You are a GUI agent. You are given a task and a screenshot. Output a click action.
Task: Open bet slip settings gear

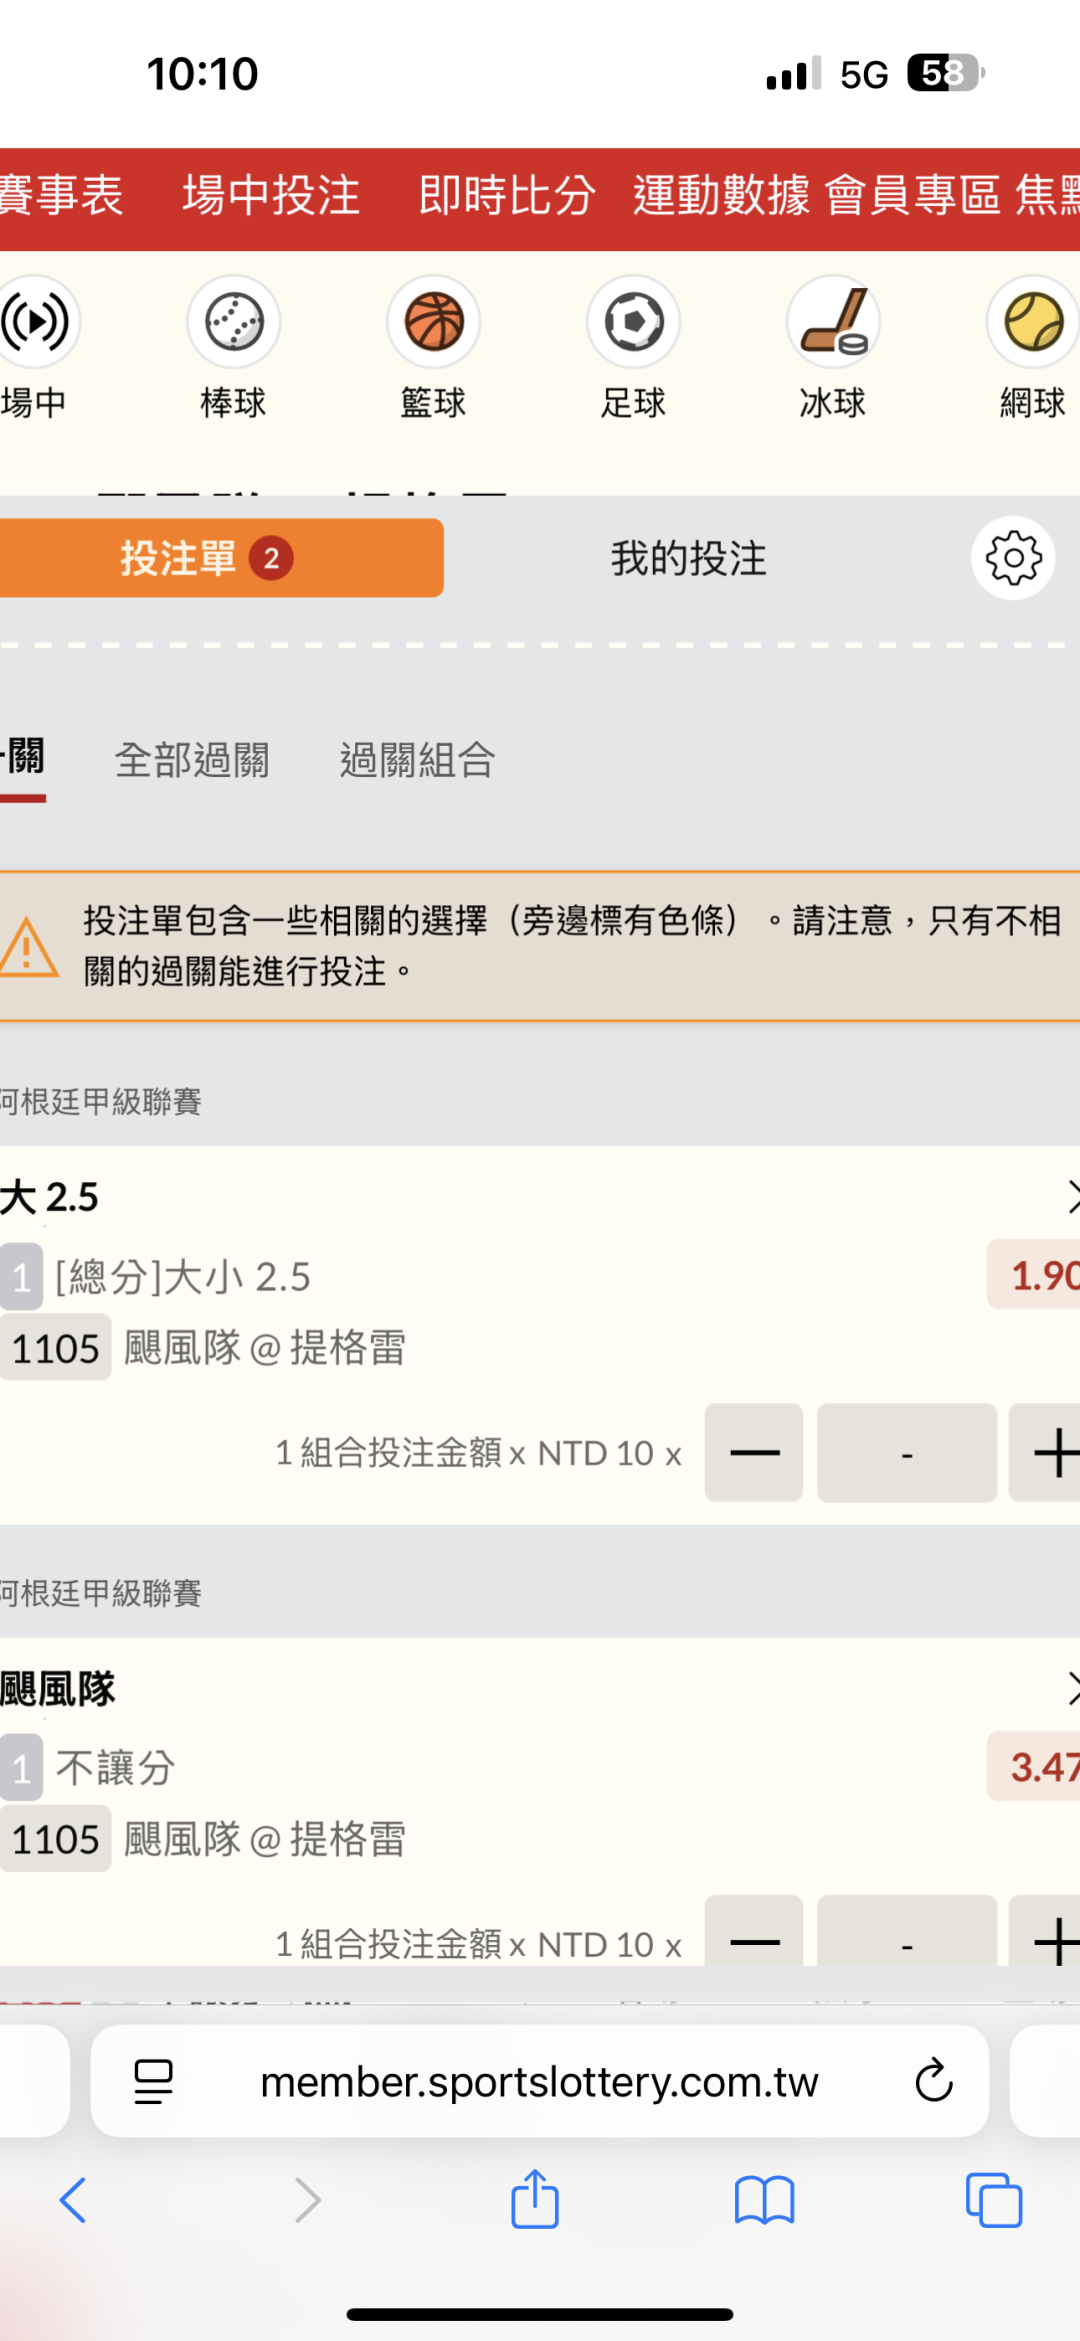coord(1013,558)
